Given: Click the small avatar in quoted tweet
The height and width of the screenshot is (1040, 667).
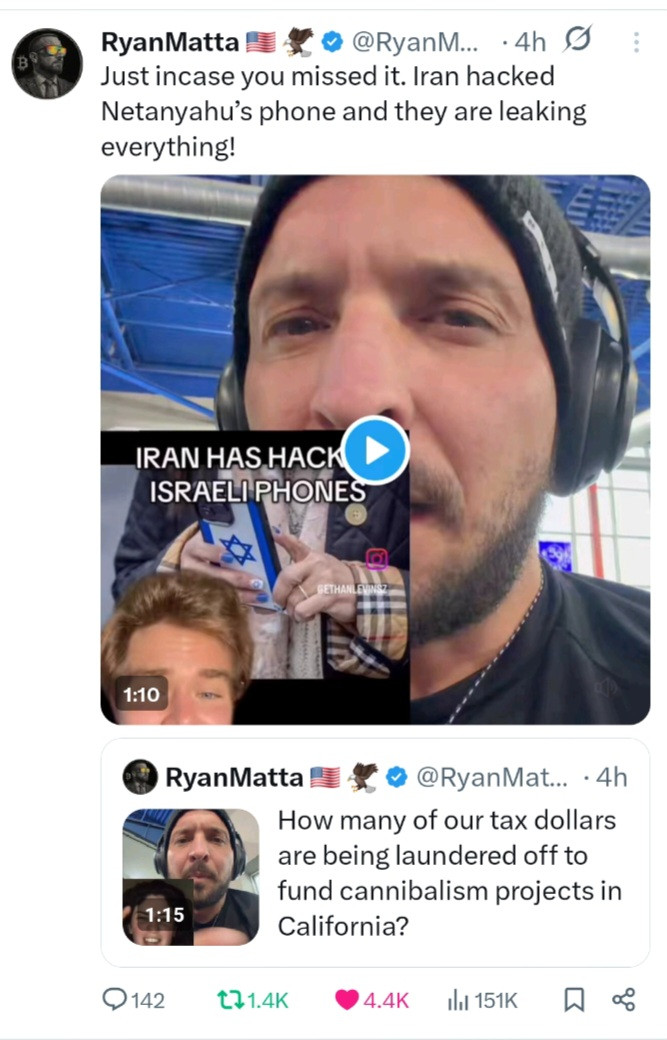Looking at the screenshot, I should coord(139,777).
